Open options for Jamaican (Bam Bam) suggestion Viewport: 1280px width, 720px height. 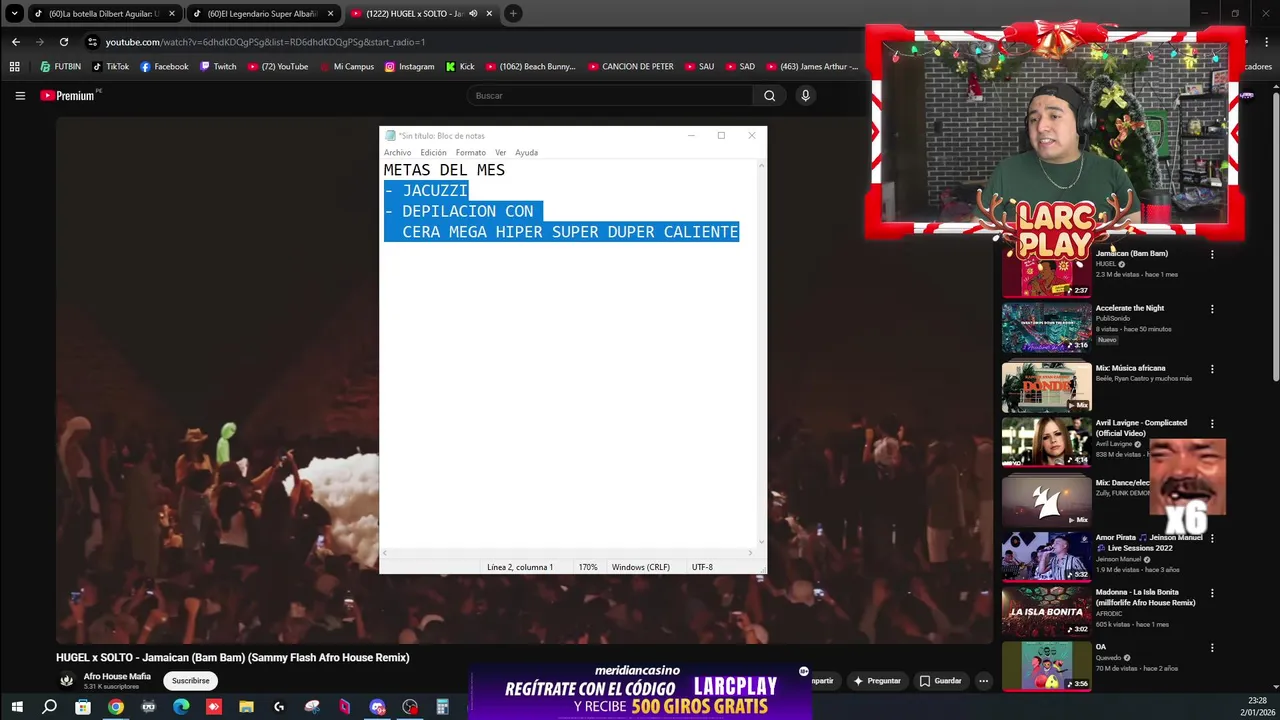click(1212, 255)
